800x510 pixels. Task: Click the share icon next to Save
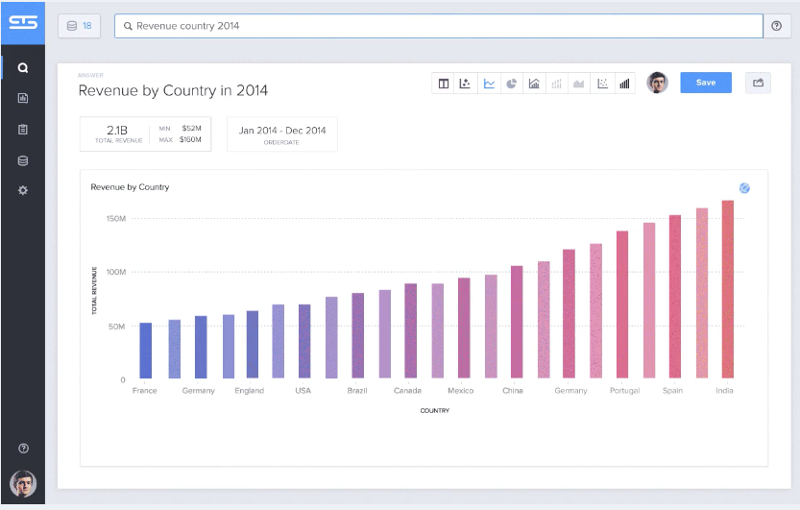coord(758,83)
